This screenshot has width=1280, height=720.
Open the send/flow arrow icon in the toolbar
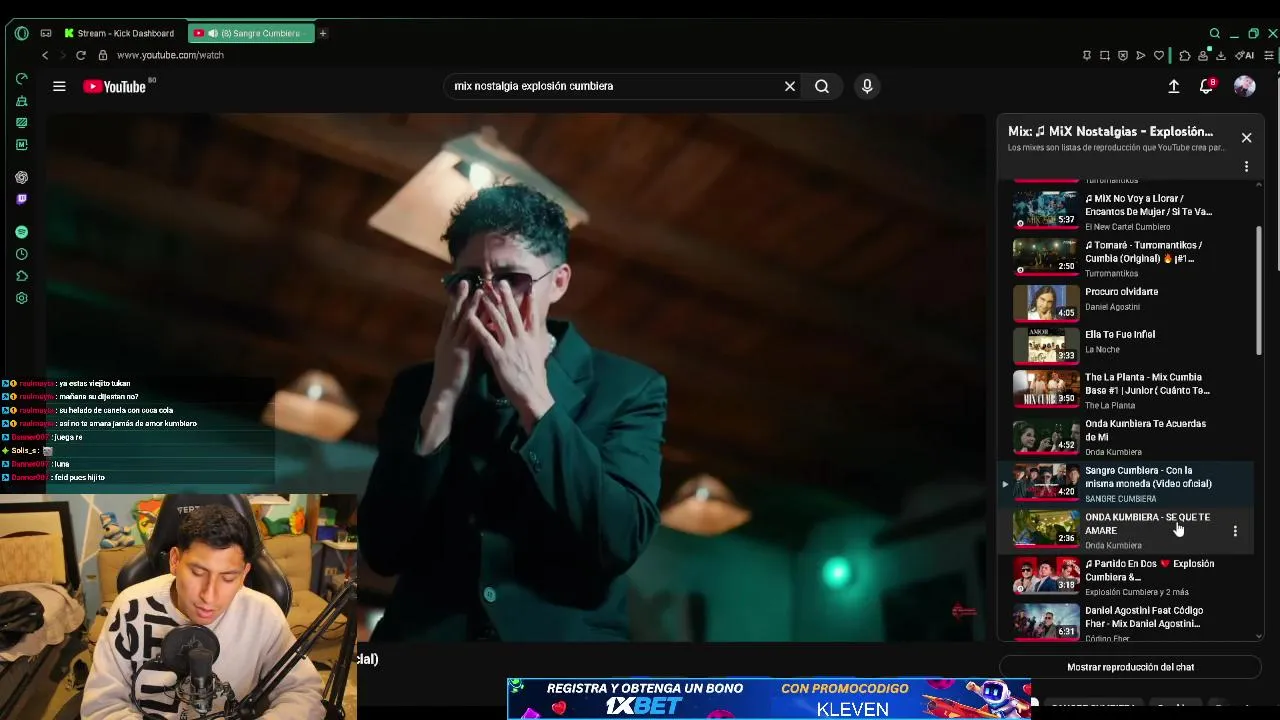[1141, 55]
